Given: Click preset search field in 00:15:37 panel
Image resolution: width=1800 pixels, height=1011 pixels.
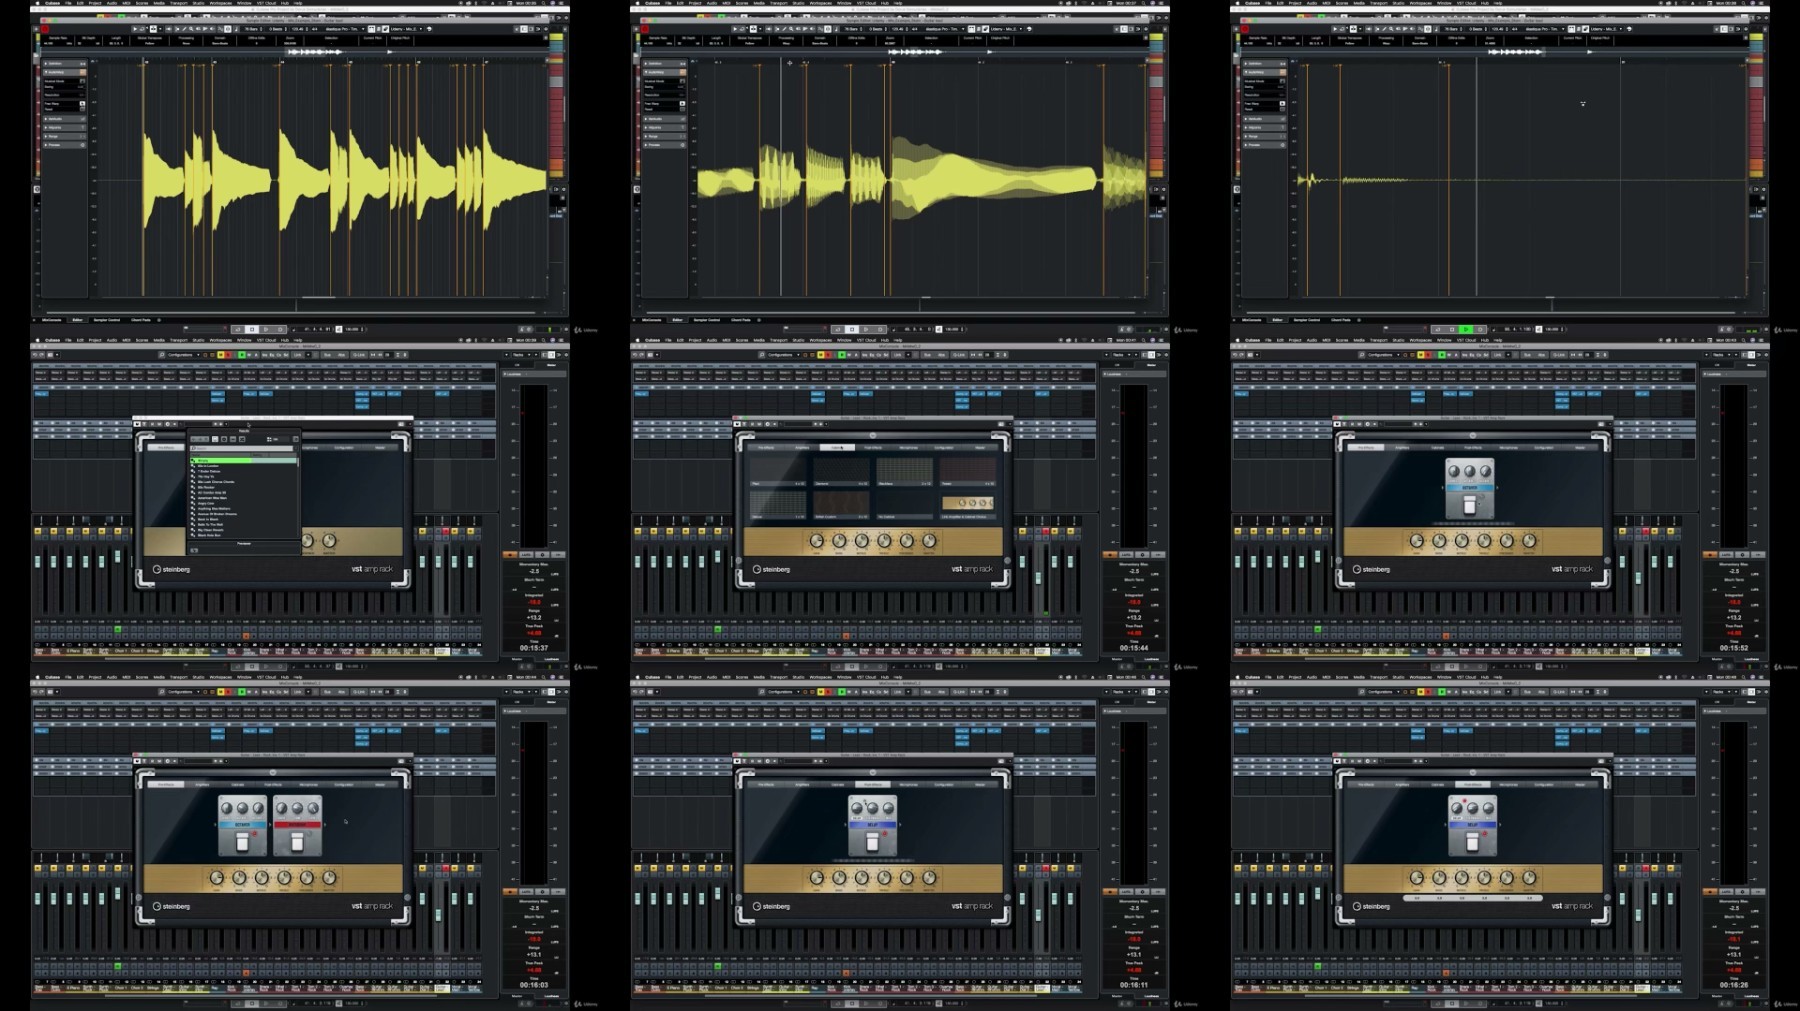Looking at the screenshot, I should coord(241,448).
